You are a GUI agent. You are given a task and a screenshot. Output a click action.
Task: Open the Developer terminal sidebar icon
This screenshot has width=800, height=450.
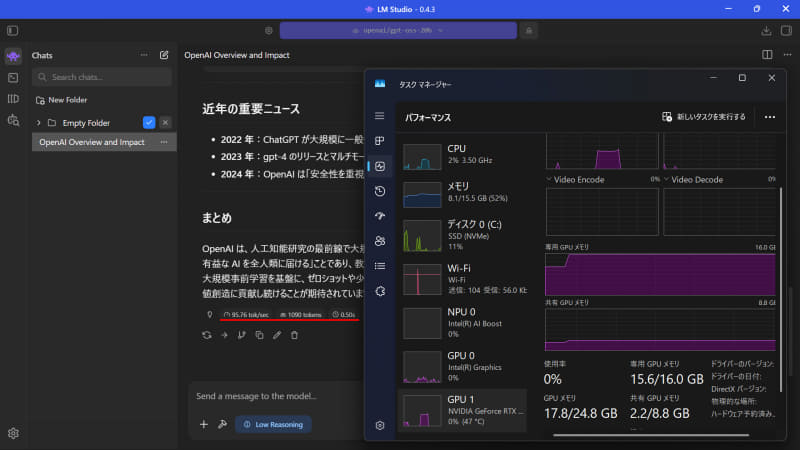[13, 78]
